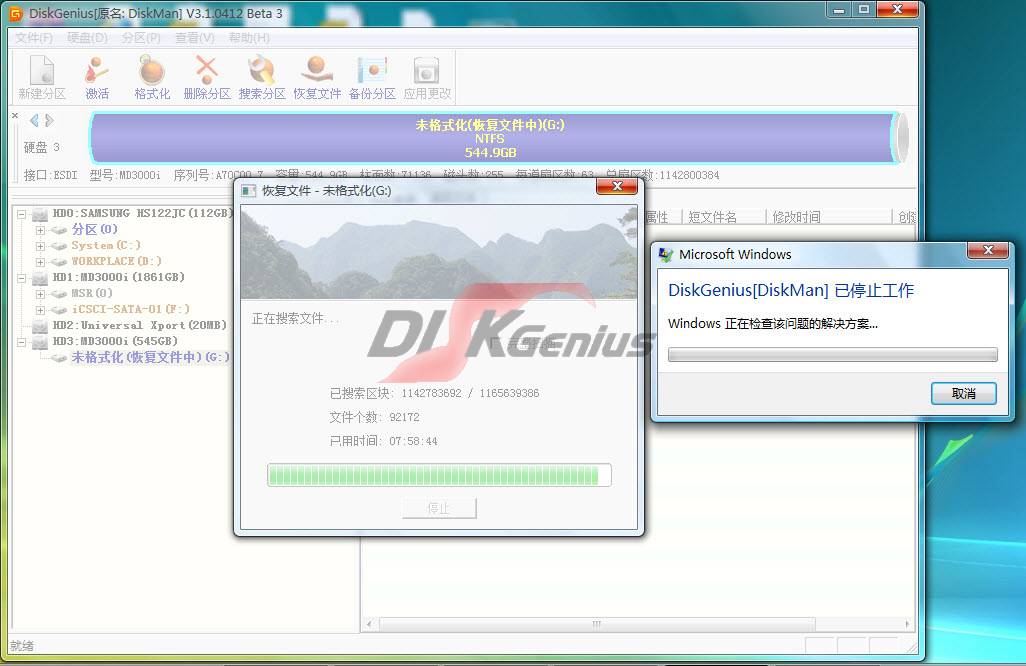Go to next disk with right arrow
The width and height of the screenshot is (1026, 666).
click(x=49, y=120)
